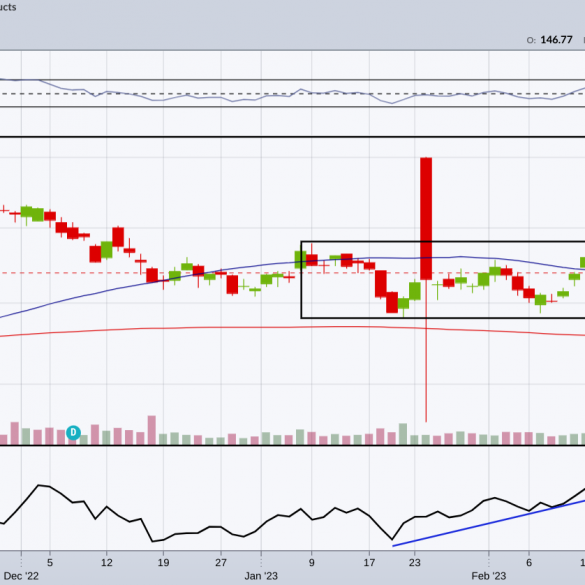Click the blue trendline in the lower indicator
The width and height of the screenshot is (585, 585).
point(489,523)
